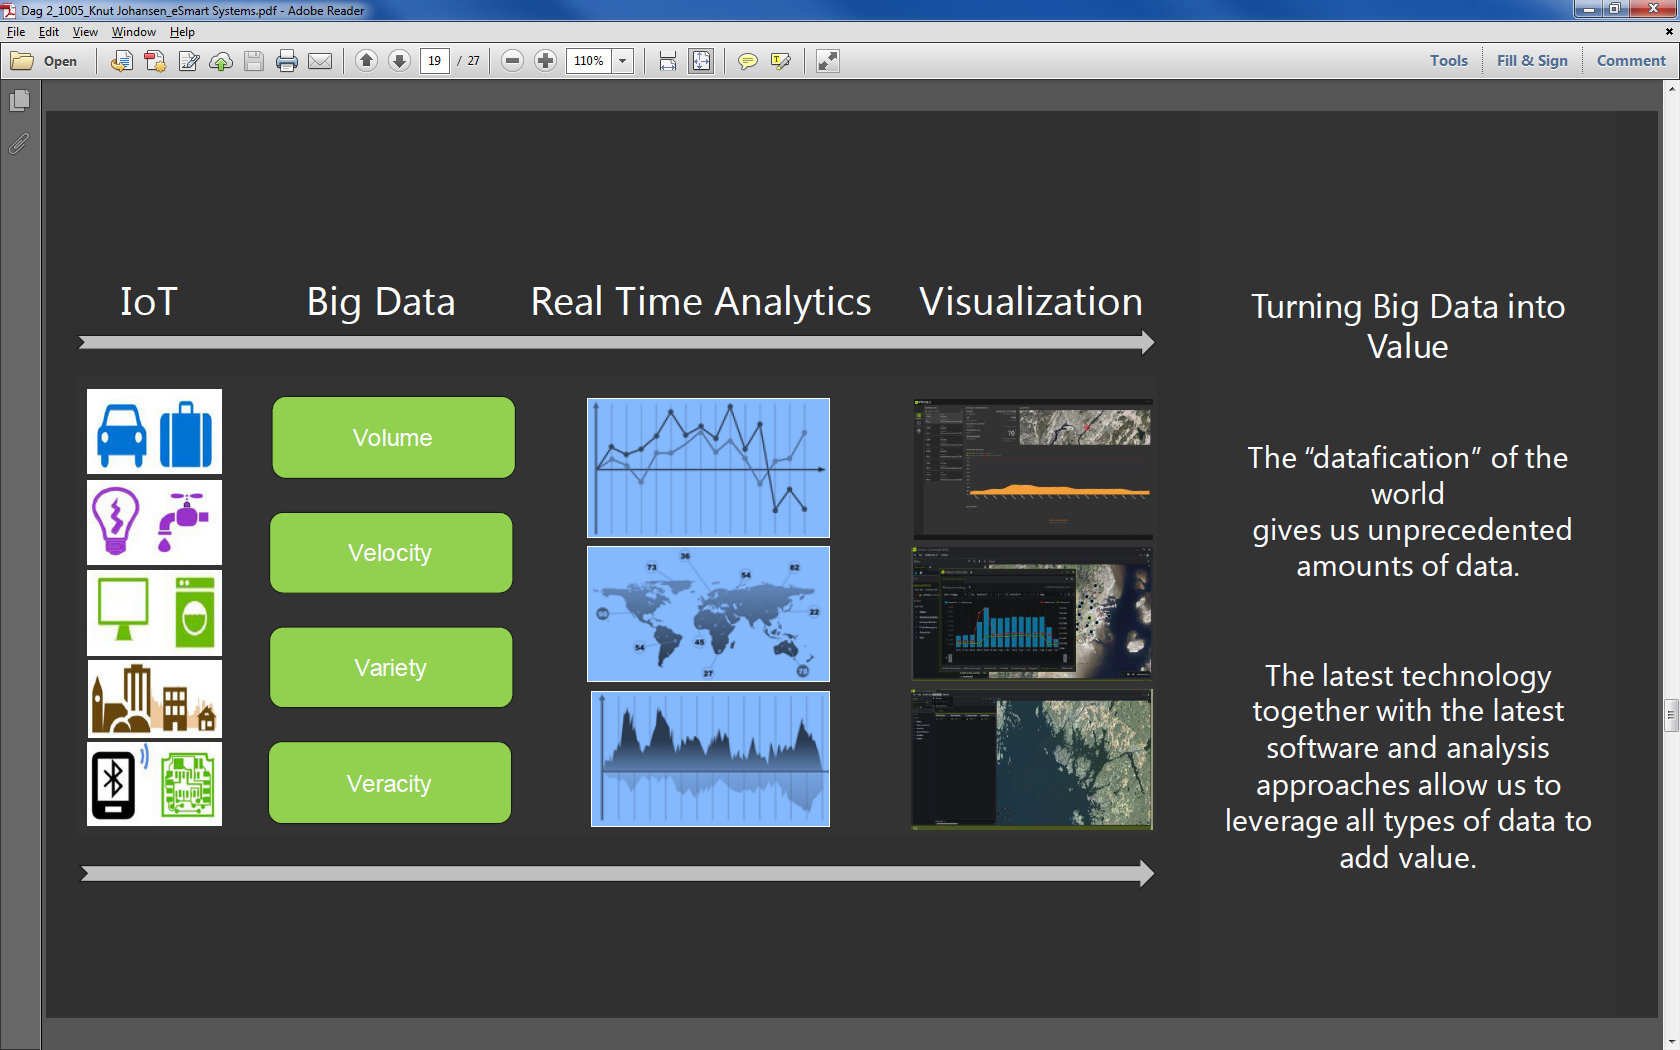Toggle fit to window width
The width and height of the screenshot is (1680, 1050).
pyautogui.click(x=668, y=61)
